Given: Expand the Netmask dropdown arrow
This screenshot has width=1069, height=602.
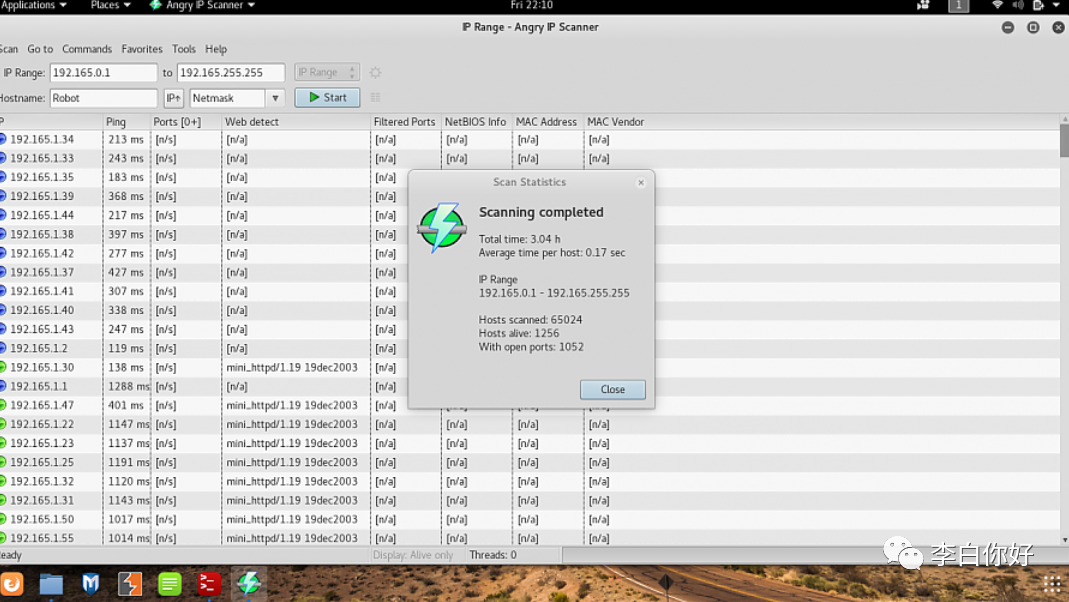Looking at the screenshot, I should [275, 98].
